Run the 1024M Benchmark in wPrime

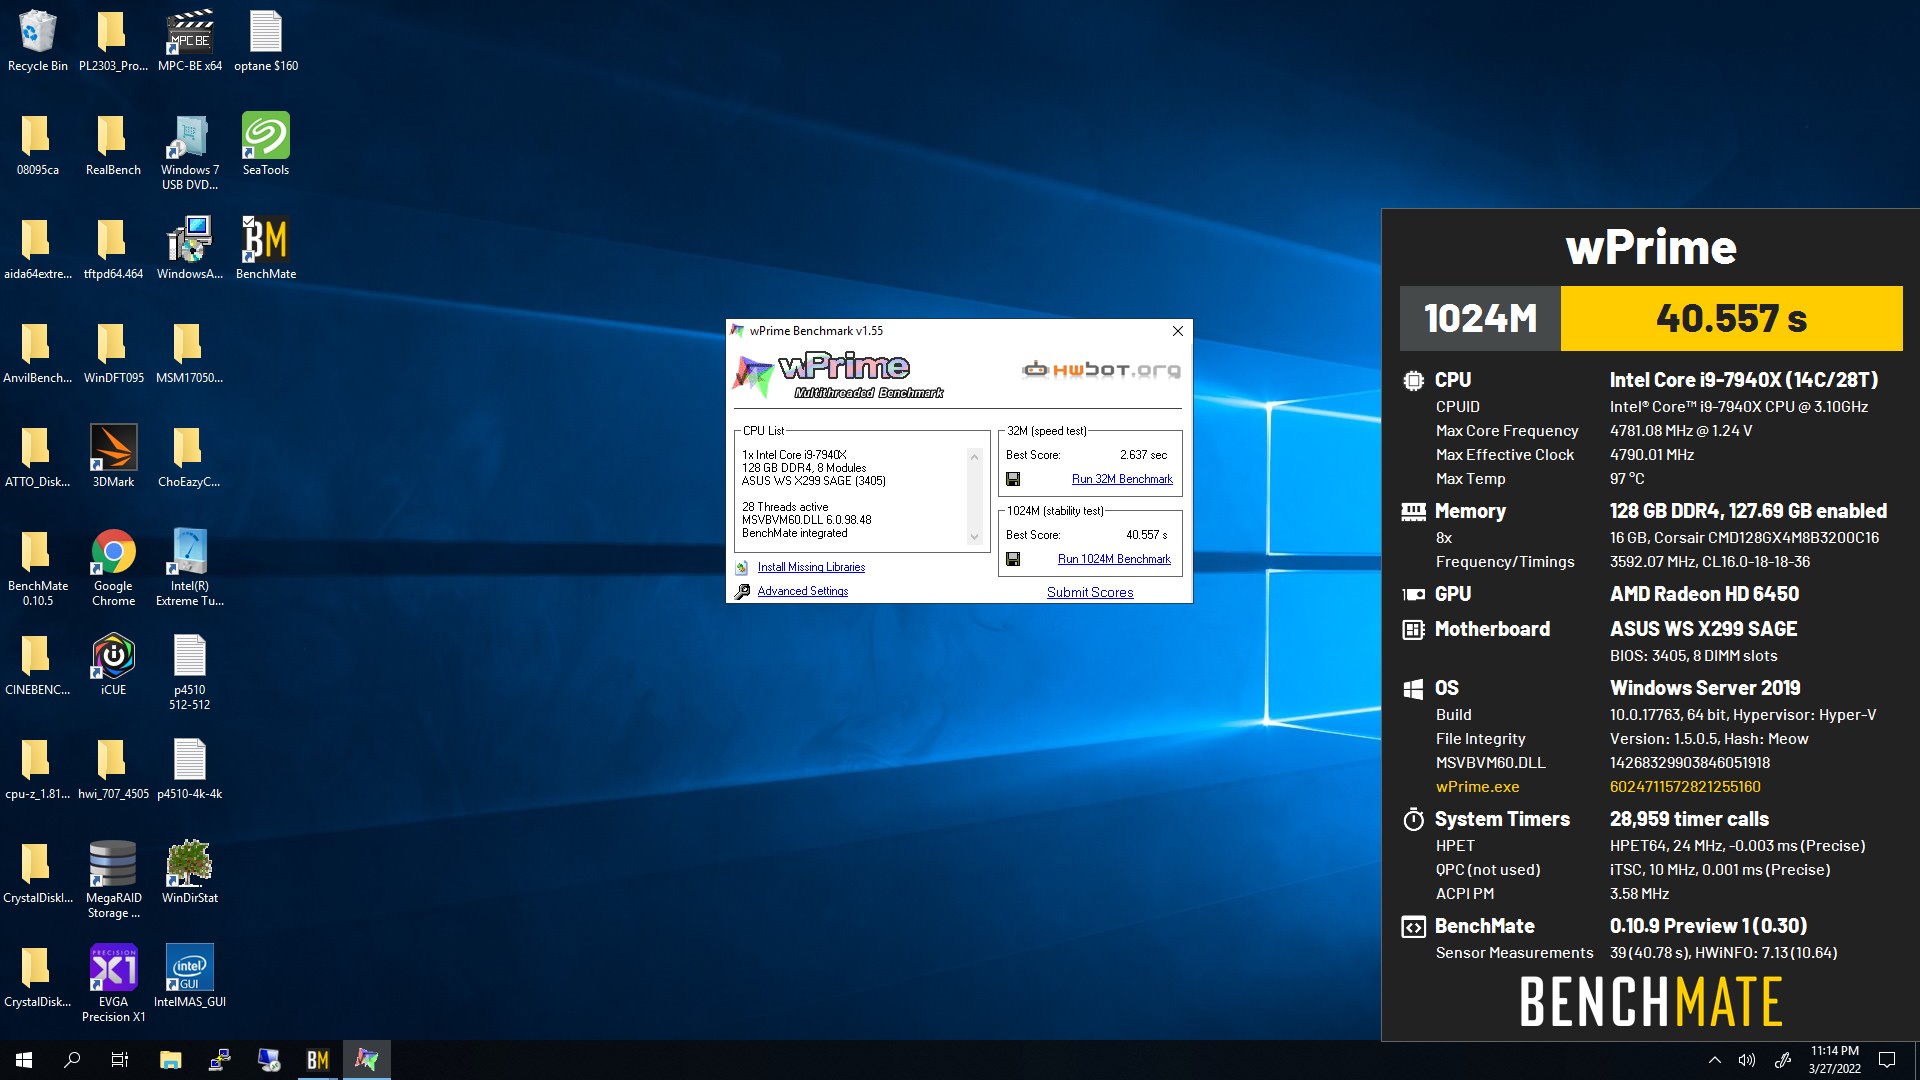point(1114,559)
